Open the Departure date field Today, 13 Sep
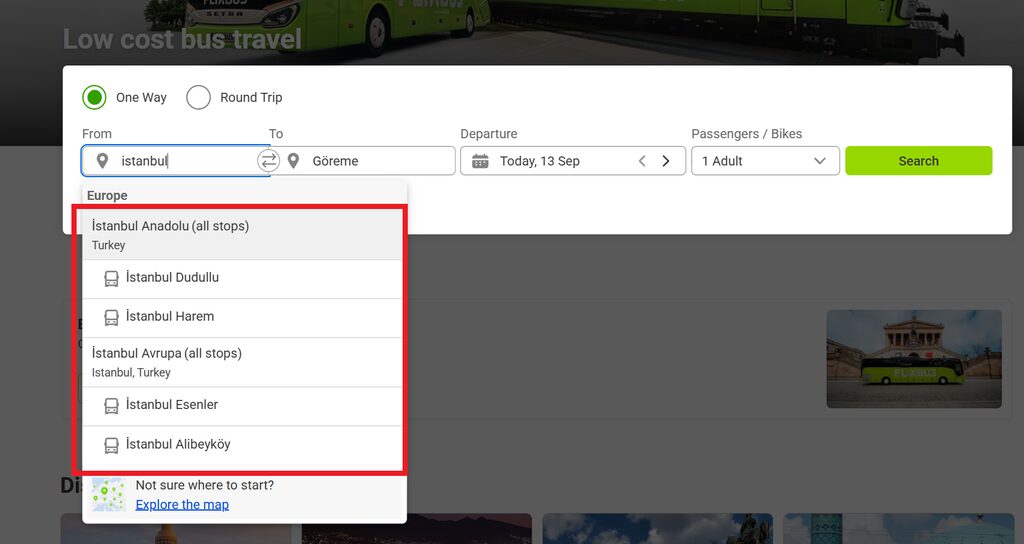The width and height of the screenshot is (1024, 544). click(x=573, y=161)
